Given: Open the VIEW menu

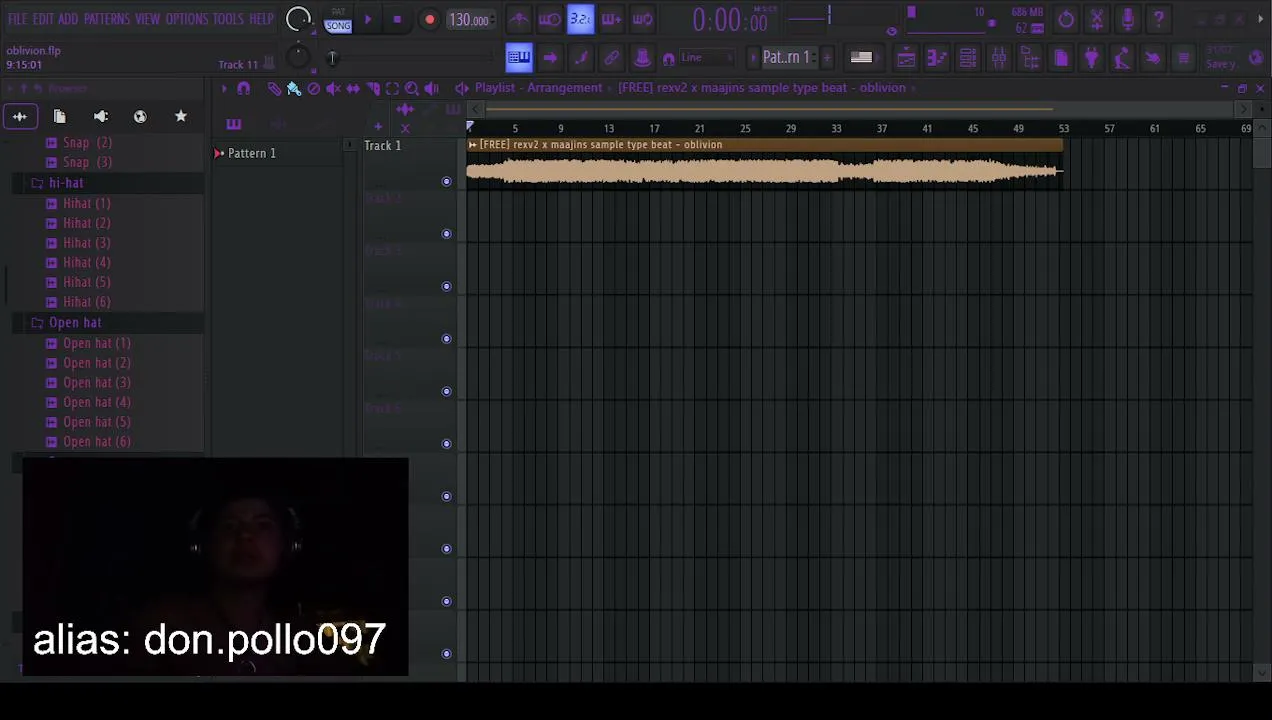Looking at the screenshot, I should click(x=147, y=19).
